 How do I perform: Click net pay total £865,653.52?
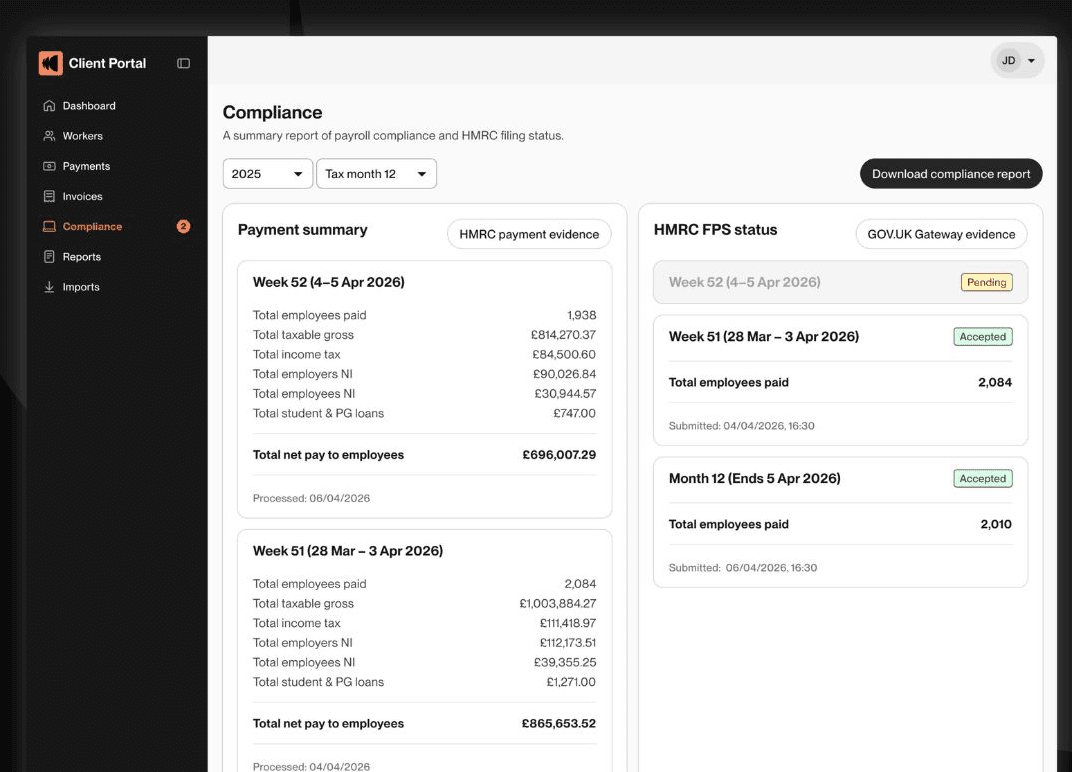coord(559,723)
